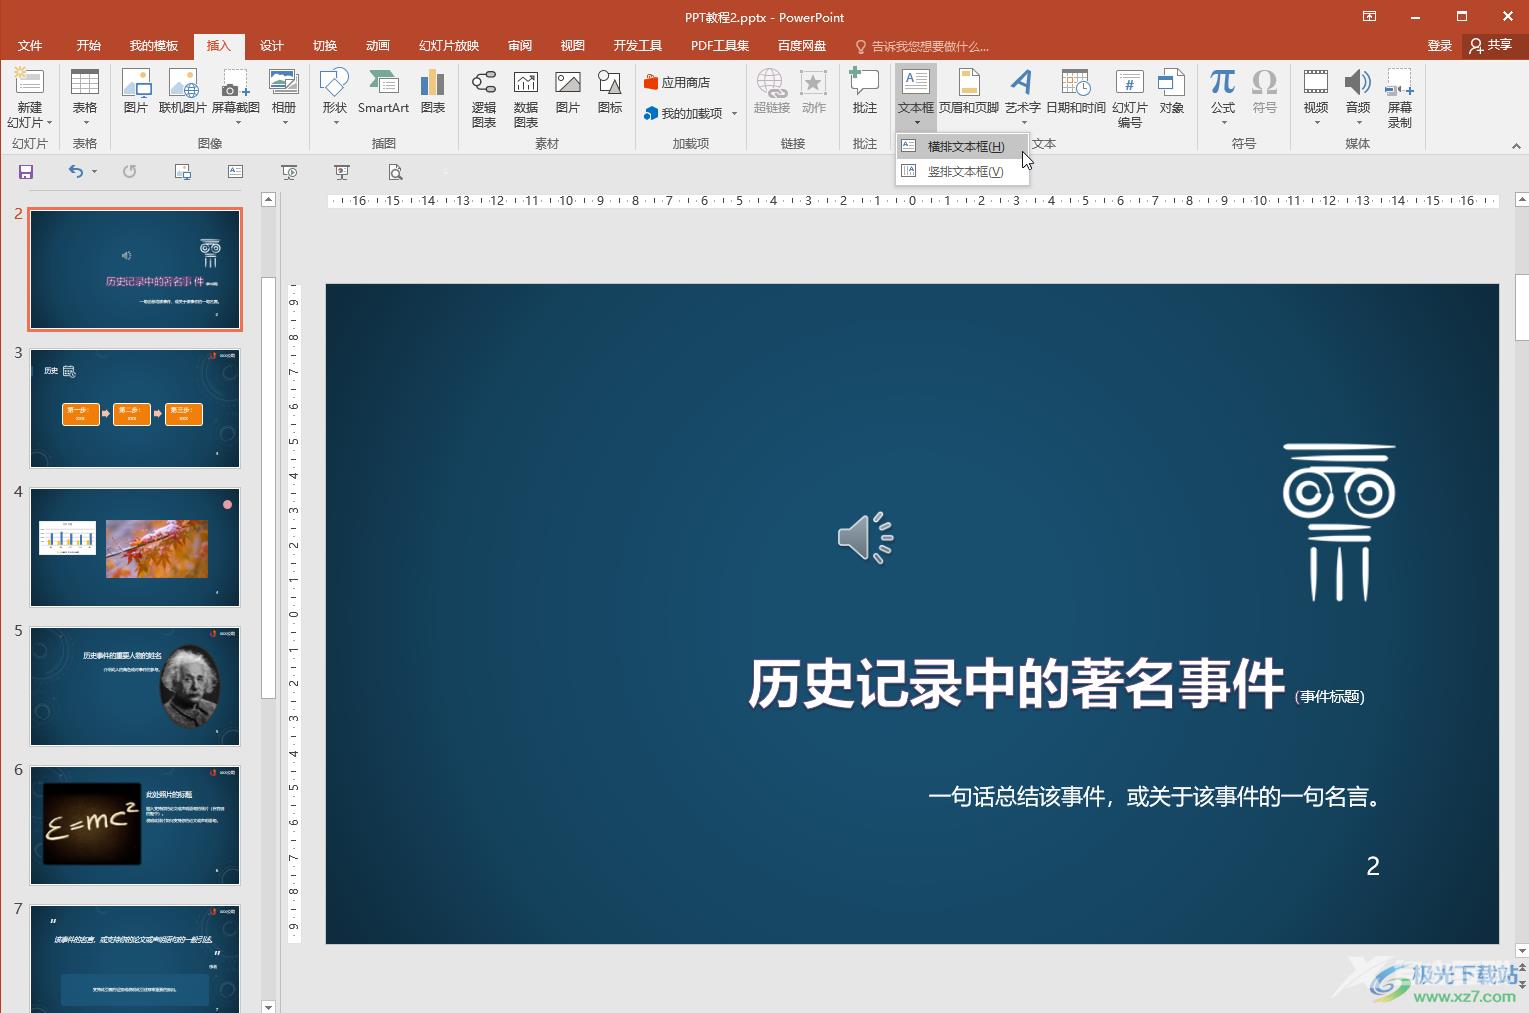Start 屏幕录制 screen recording

click(1400, 98)
